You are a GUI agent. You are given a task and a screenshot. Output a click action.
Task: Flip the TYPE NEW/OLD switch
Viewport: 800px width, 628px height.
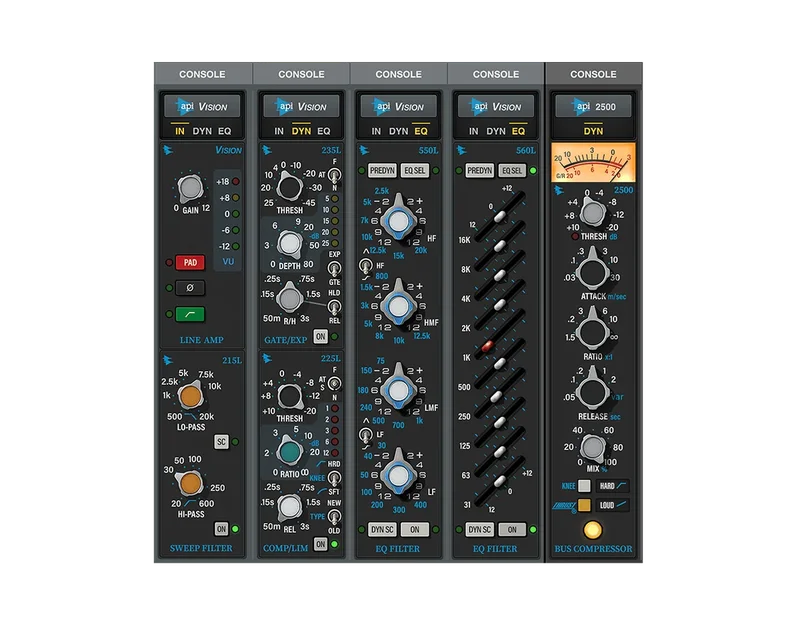point(334,517)
